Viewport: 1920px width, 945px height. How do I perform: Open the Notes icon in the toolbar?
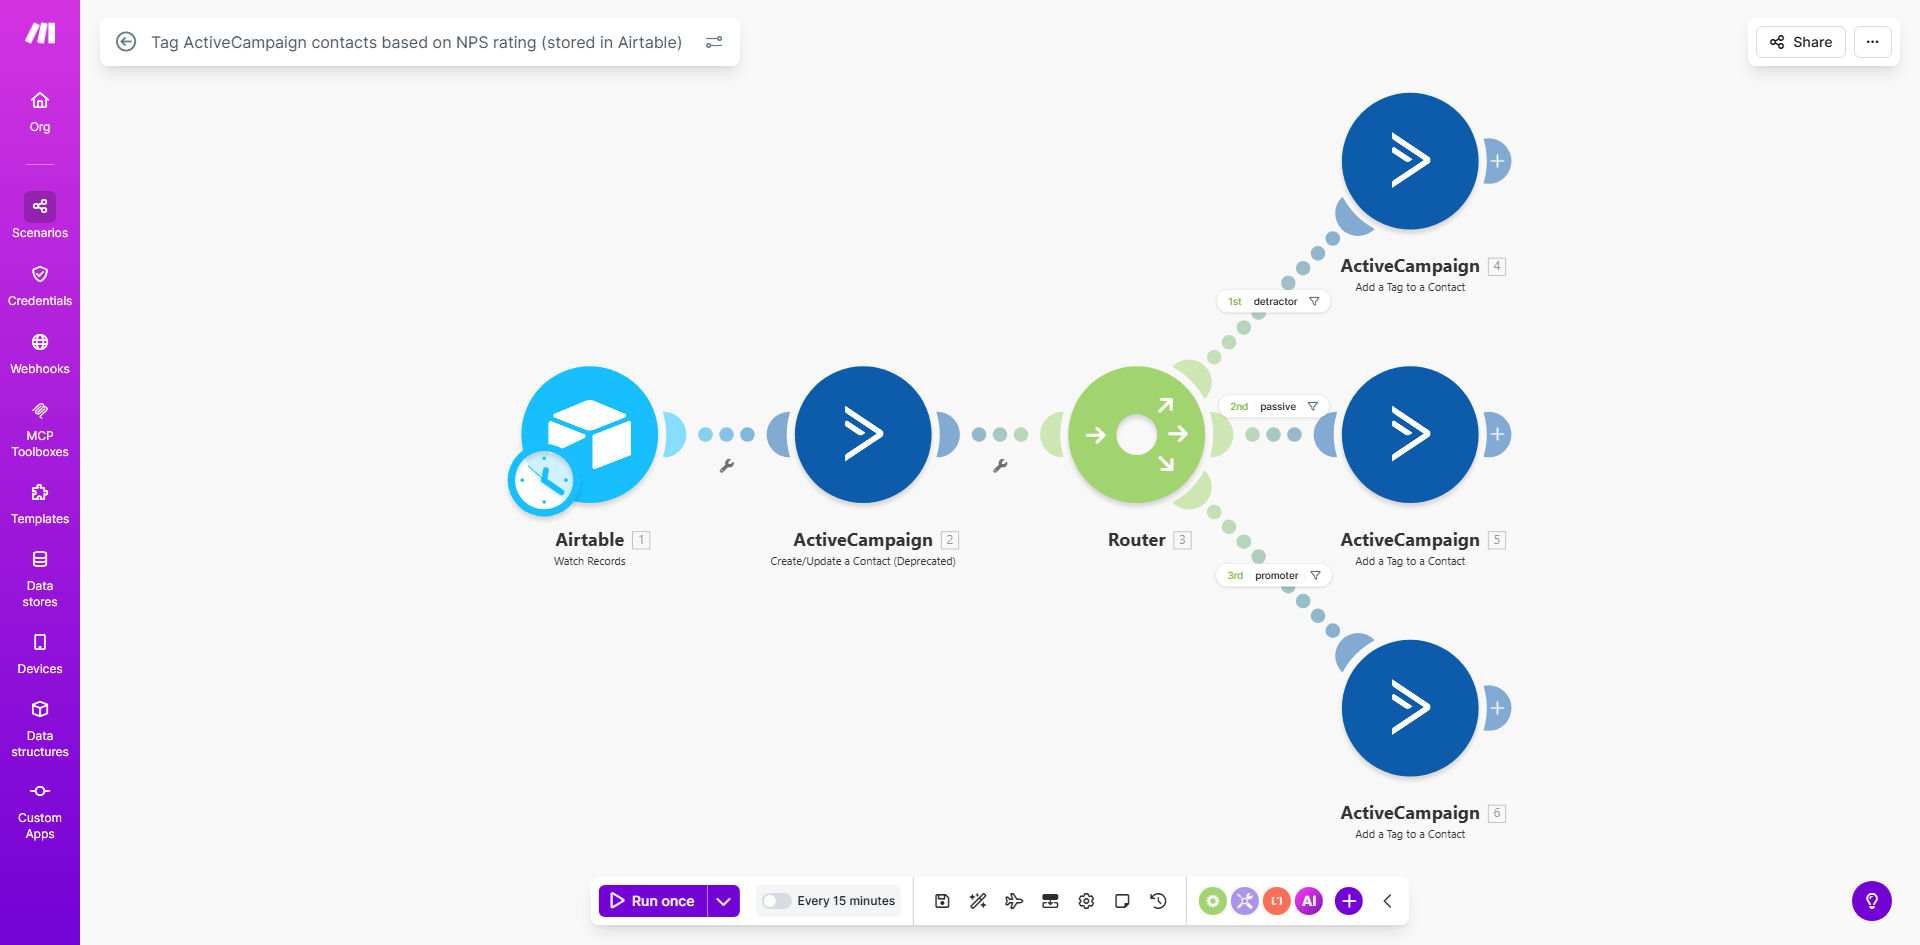[1122, 901]
